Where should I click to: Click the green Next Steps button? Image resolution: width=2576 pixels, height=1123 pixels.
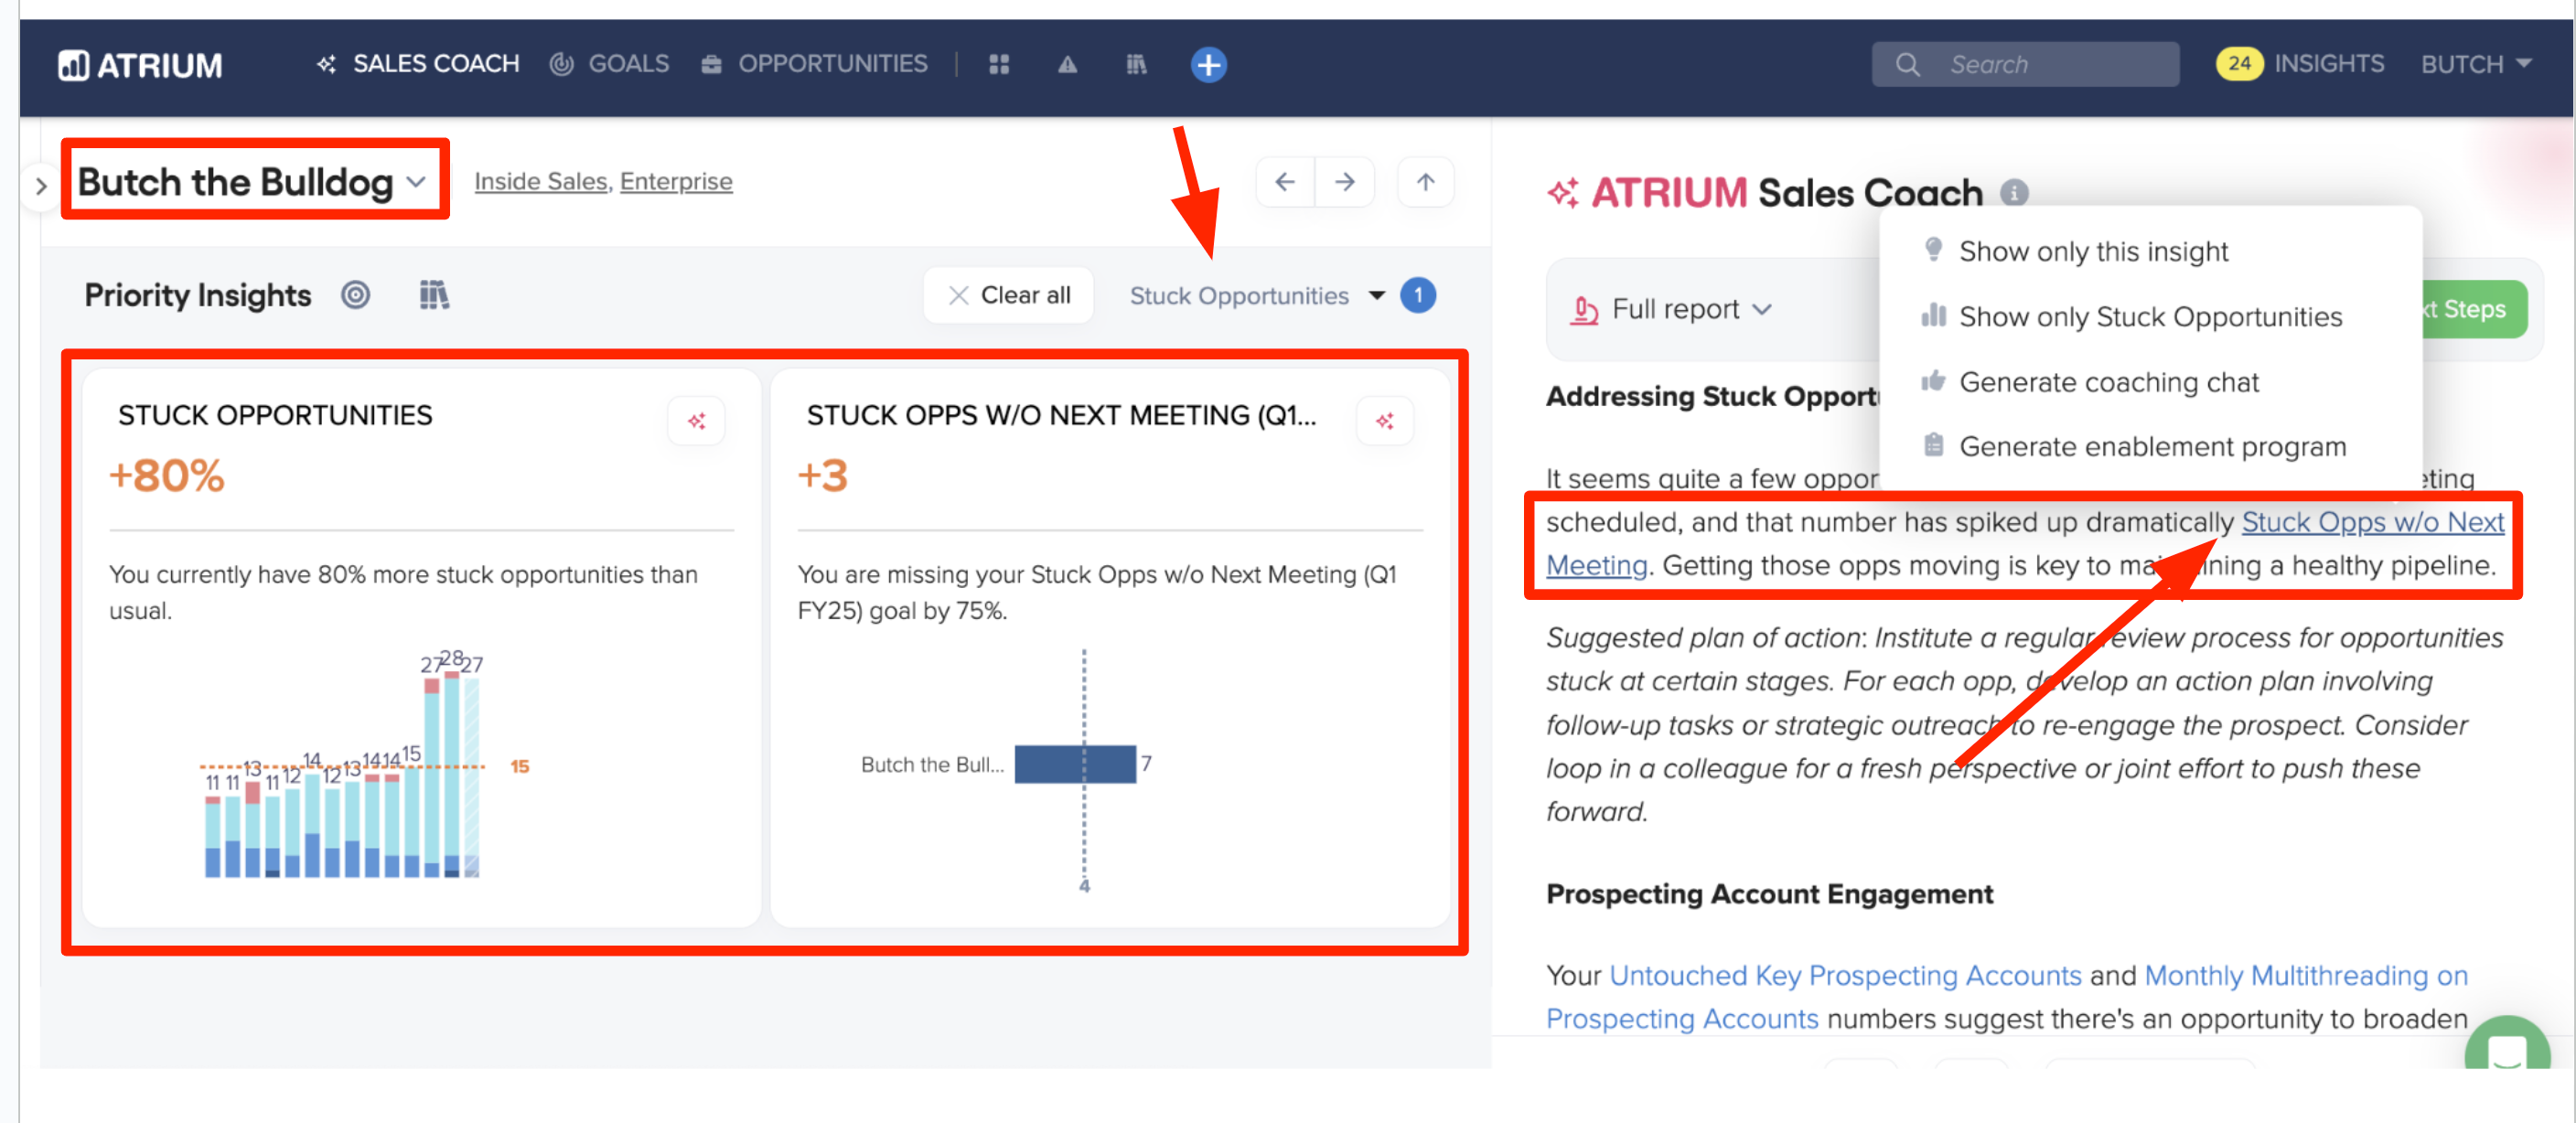[2476, 310]
